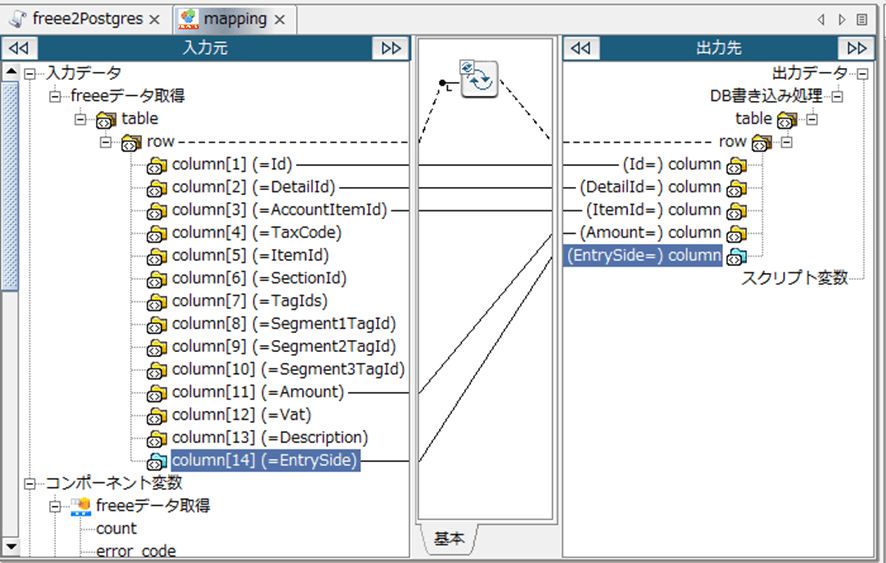Click column[8] (=Segment1TagId) icon
Viewport: 886px width, 563px height.
click(x=157, y=325)
